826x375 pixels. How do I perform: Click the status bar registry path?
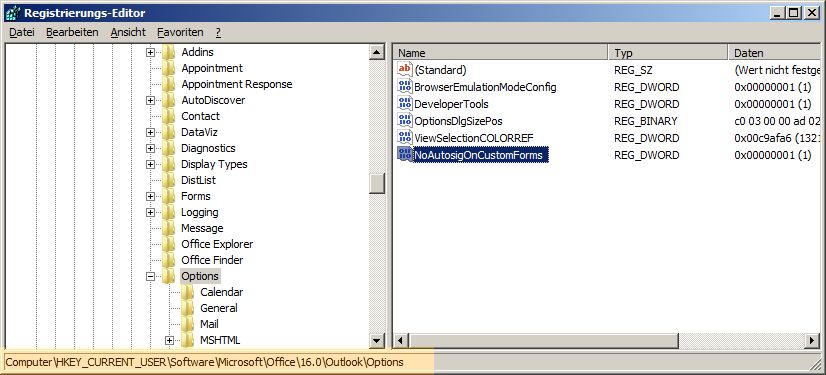204,362
